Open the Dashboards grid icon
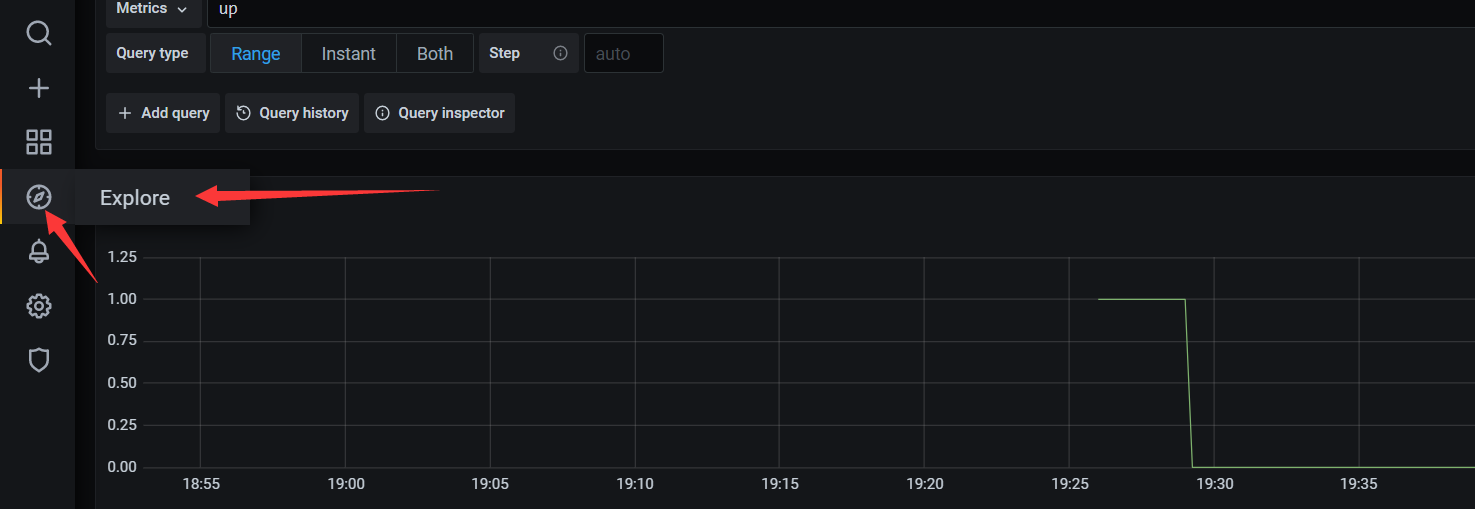This screenshot has height=509, width=1475. coord(38,142)
